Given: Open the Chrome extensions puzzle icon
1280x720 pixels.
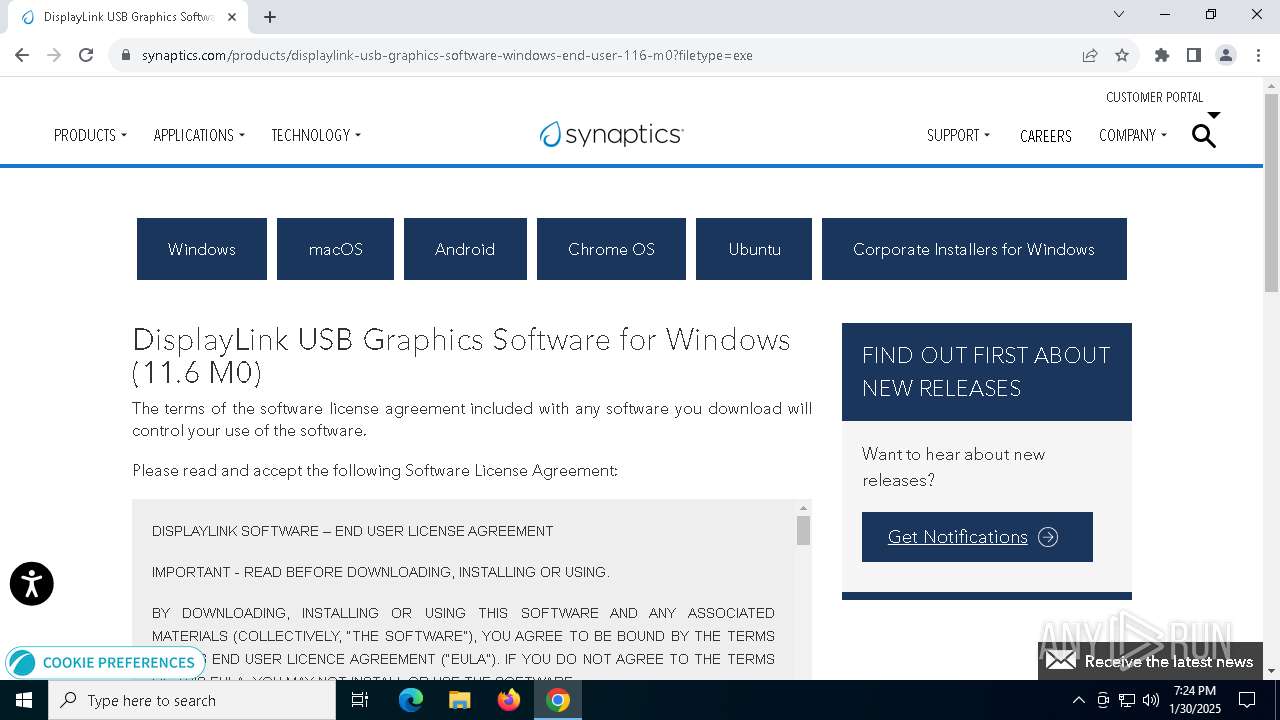Looking at the screenshot, I should pyautogui.click(x=1162, y=55).
